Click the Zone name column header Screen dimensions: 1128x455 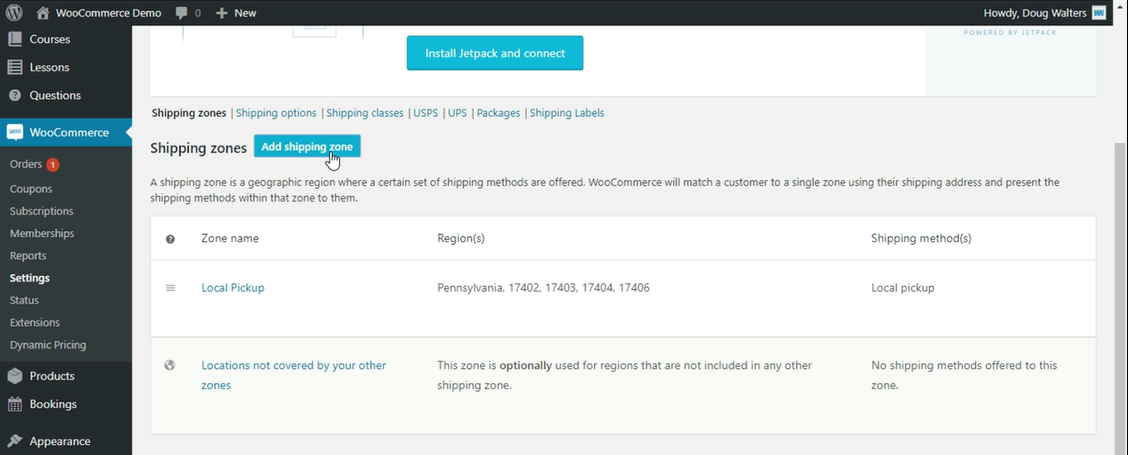pyautogui.click(x=230, y=238)
